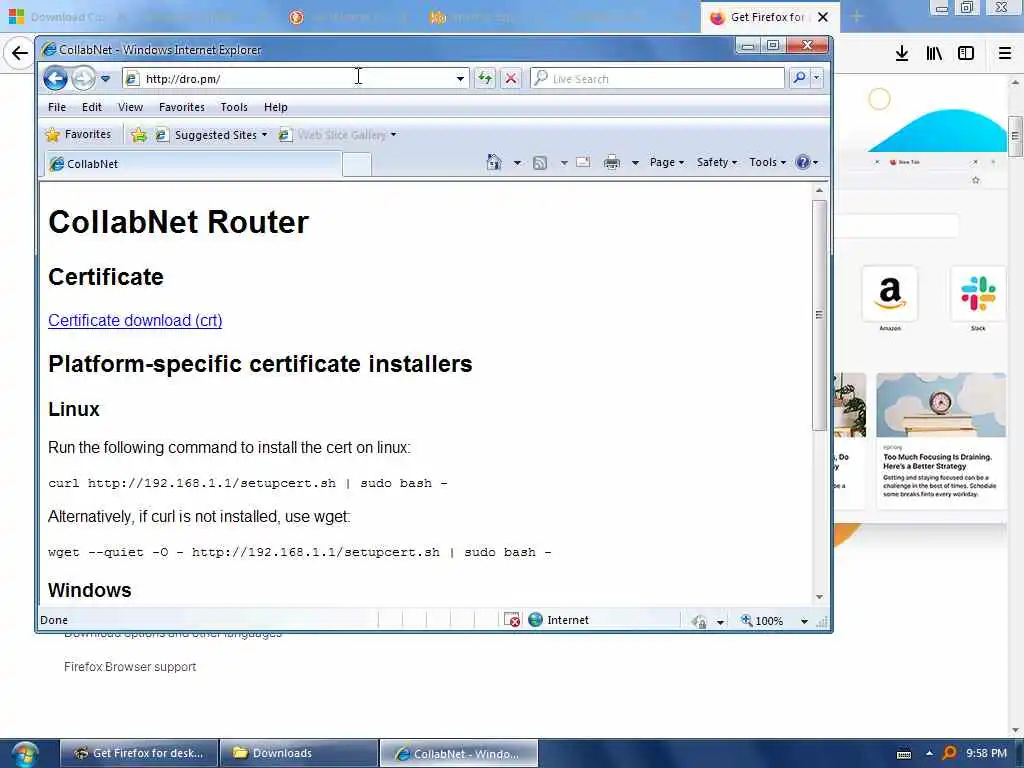This screenshot has width=1024, height=768.
Task: Open the Edit menu
Action: tap(91, 107)
